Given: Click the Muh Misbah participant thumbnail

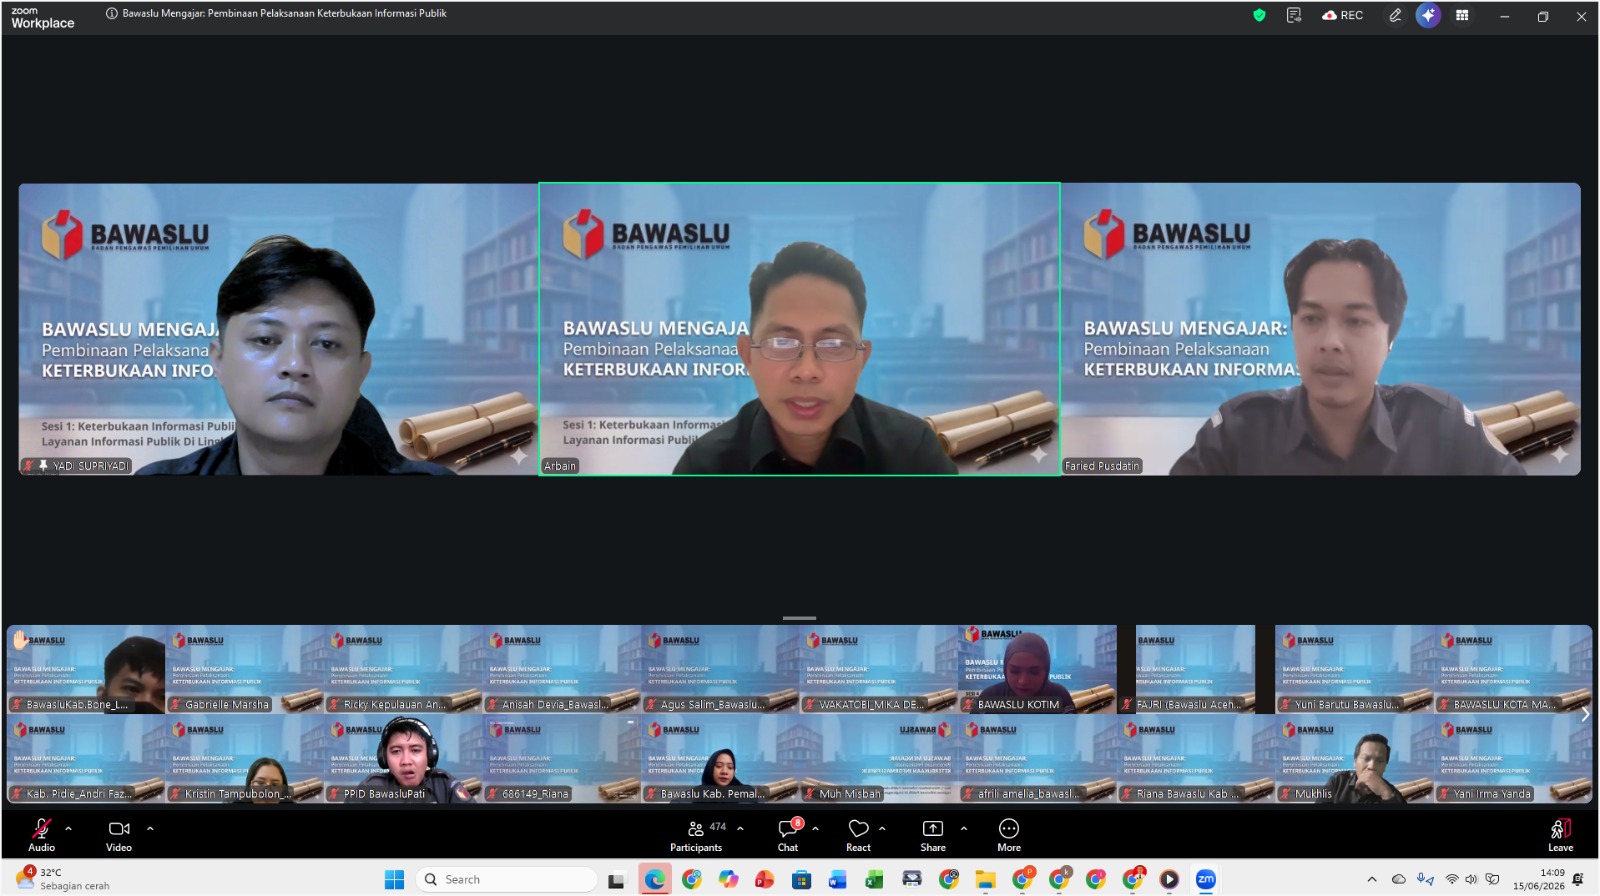Looking at the screenshot, I should (880, 759).
